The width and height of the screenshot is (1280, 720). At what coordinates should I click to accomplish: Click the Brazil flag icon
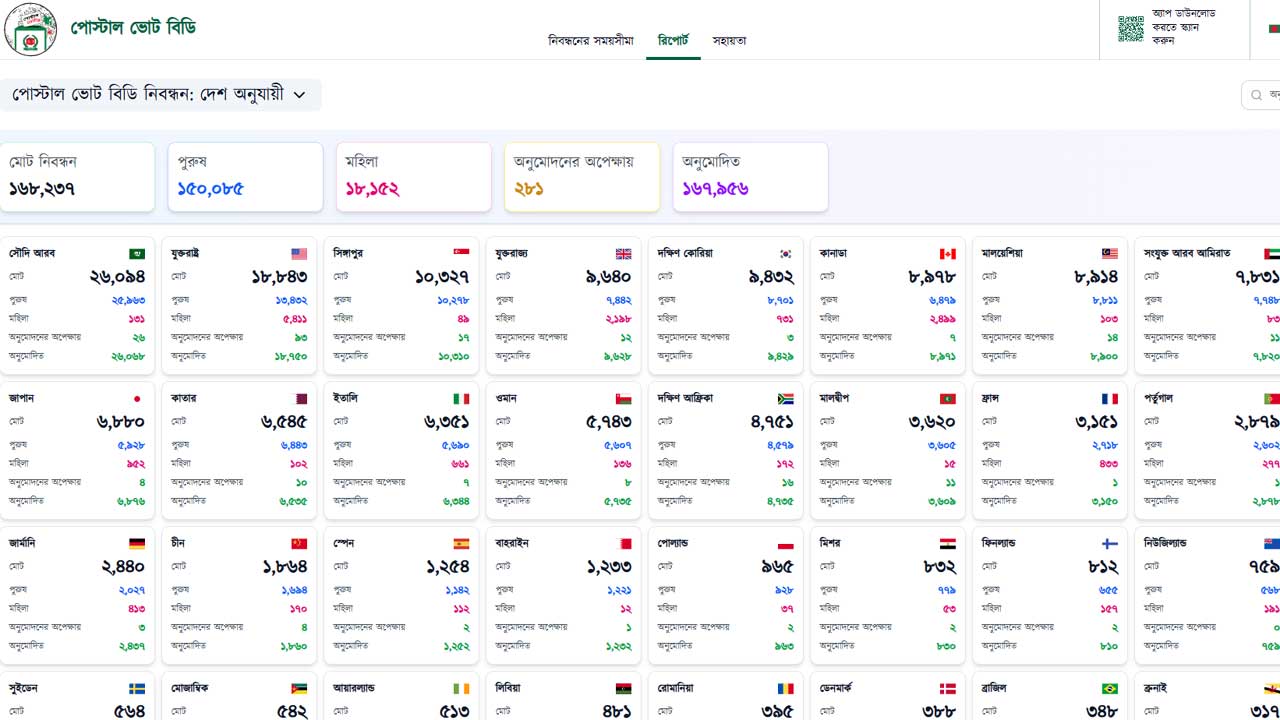(1109, 689)
